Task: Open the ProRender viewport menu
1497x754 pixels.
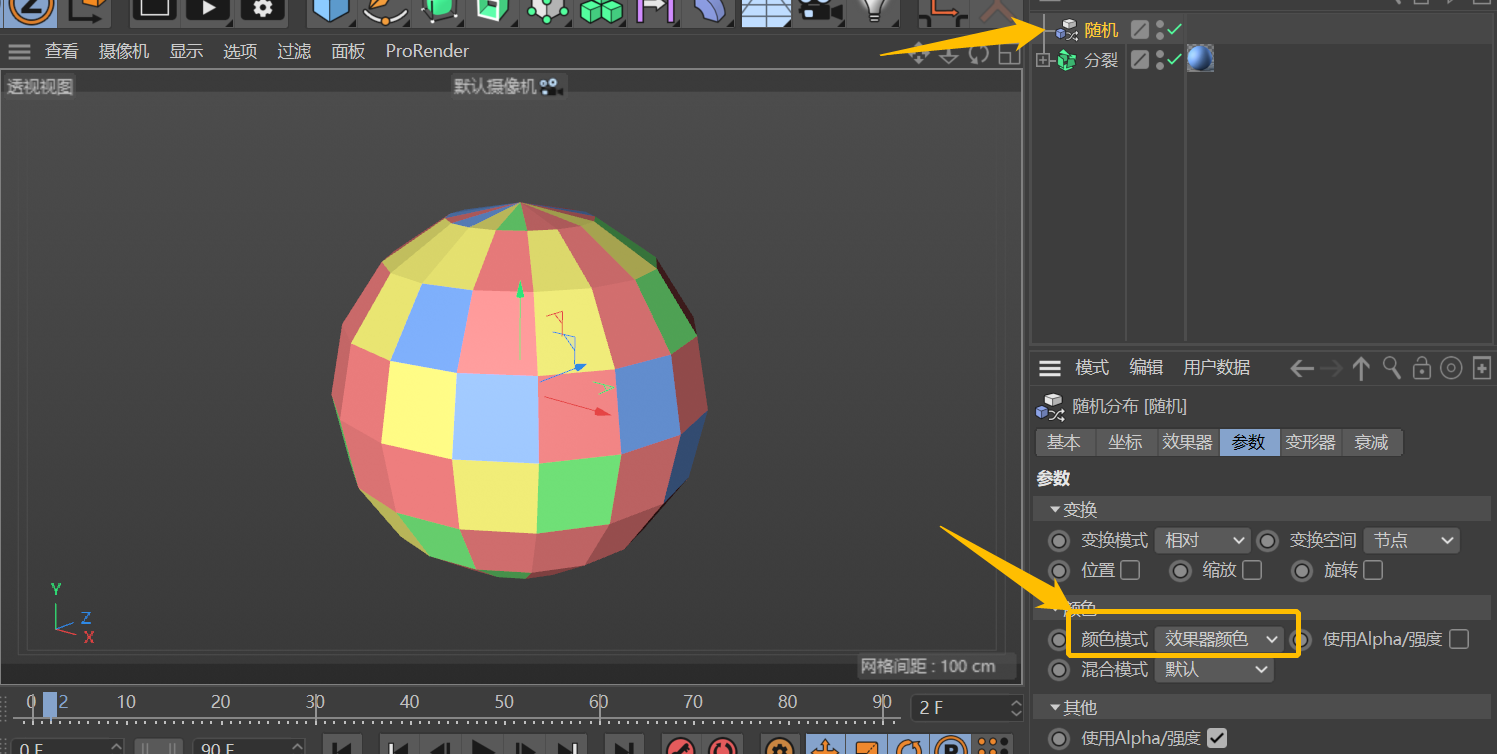Action: [427, 51]
